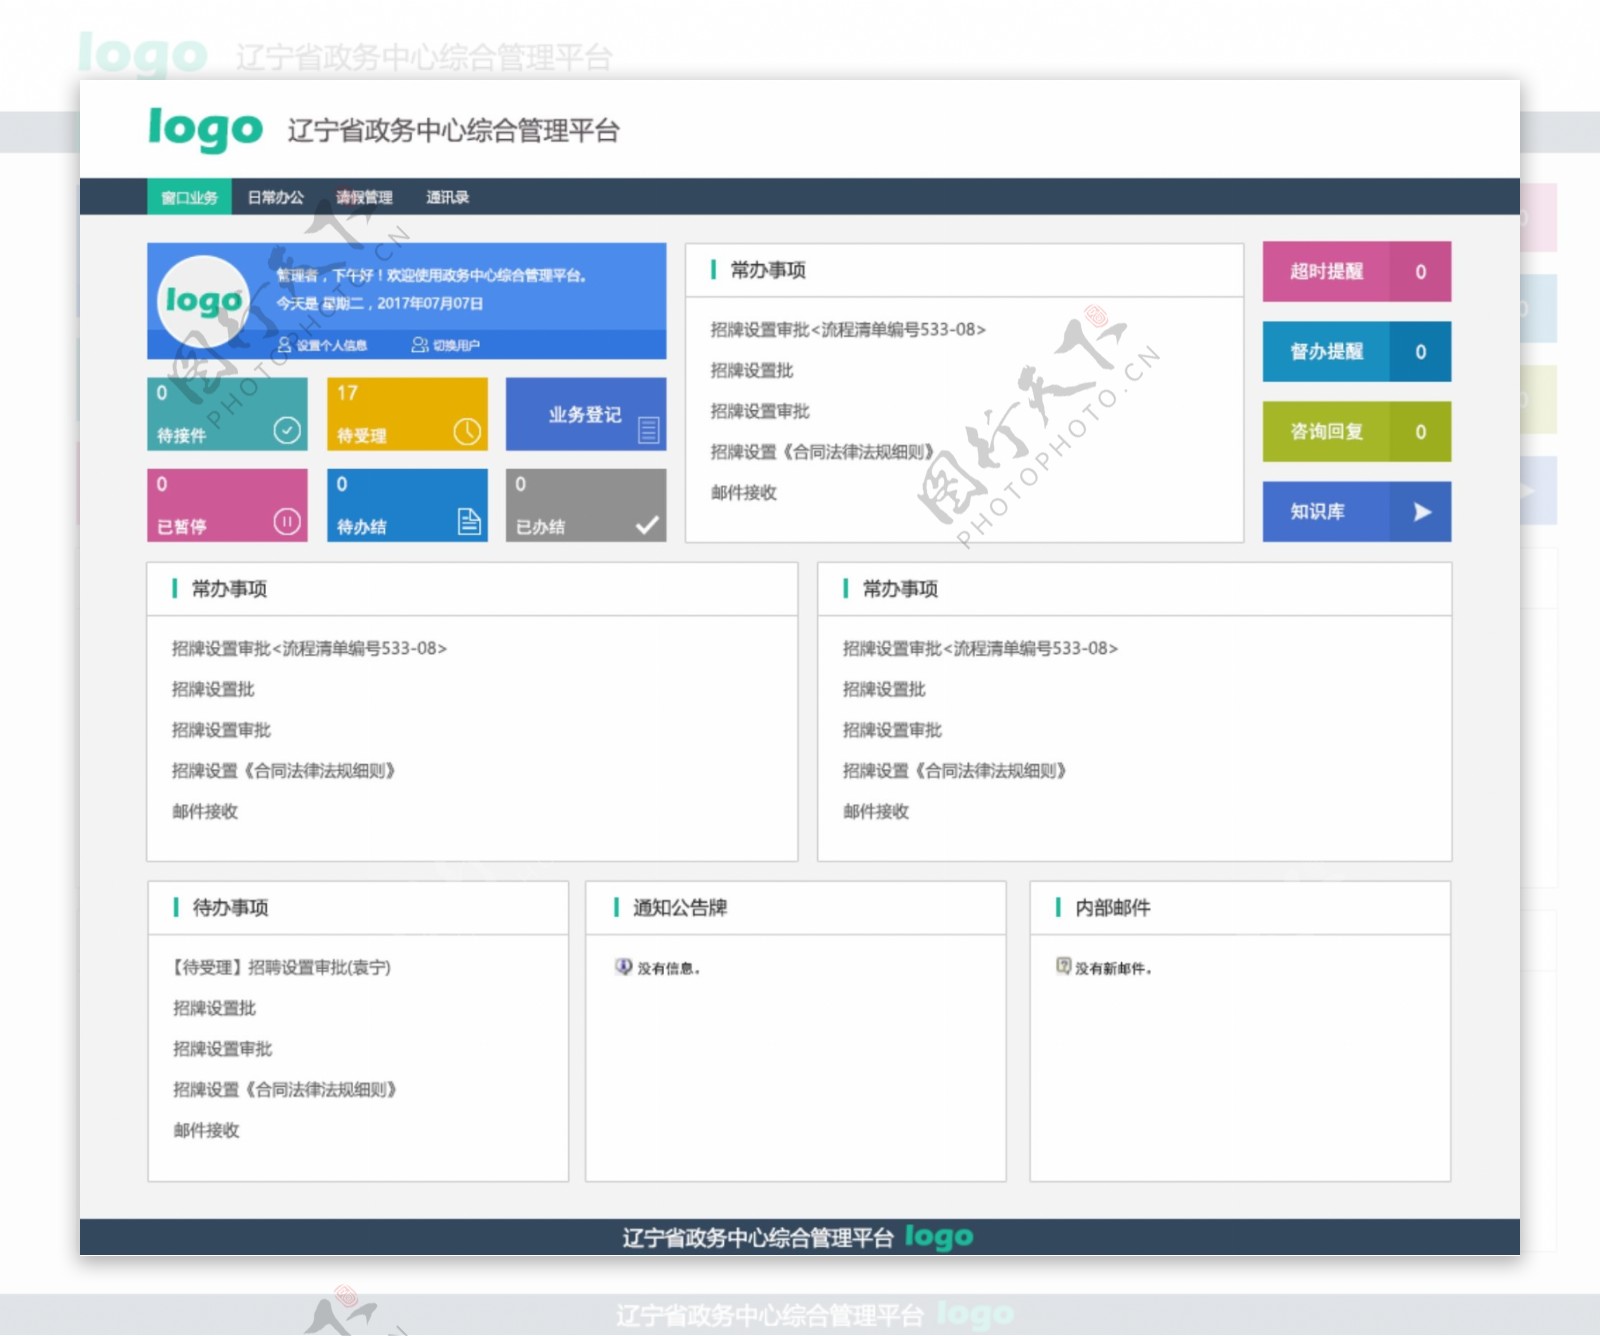Click the document icon on 待办结 tile

tap(469, 521)
